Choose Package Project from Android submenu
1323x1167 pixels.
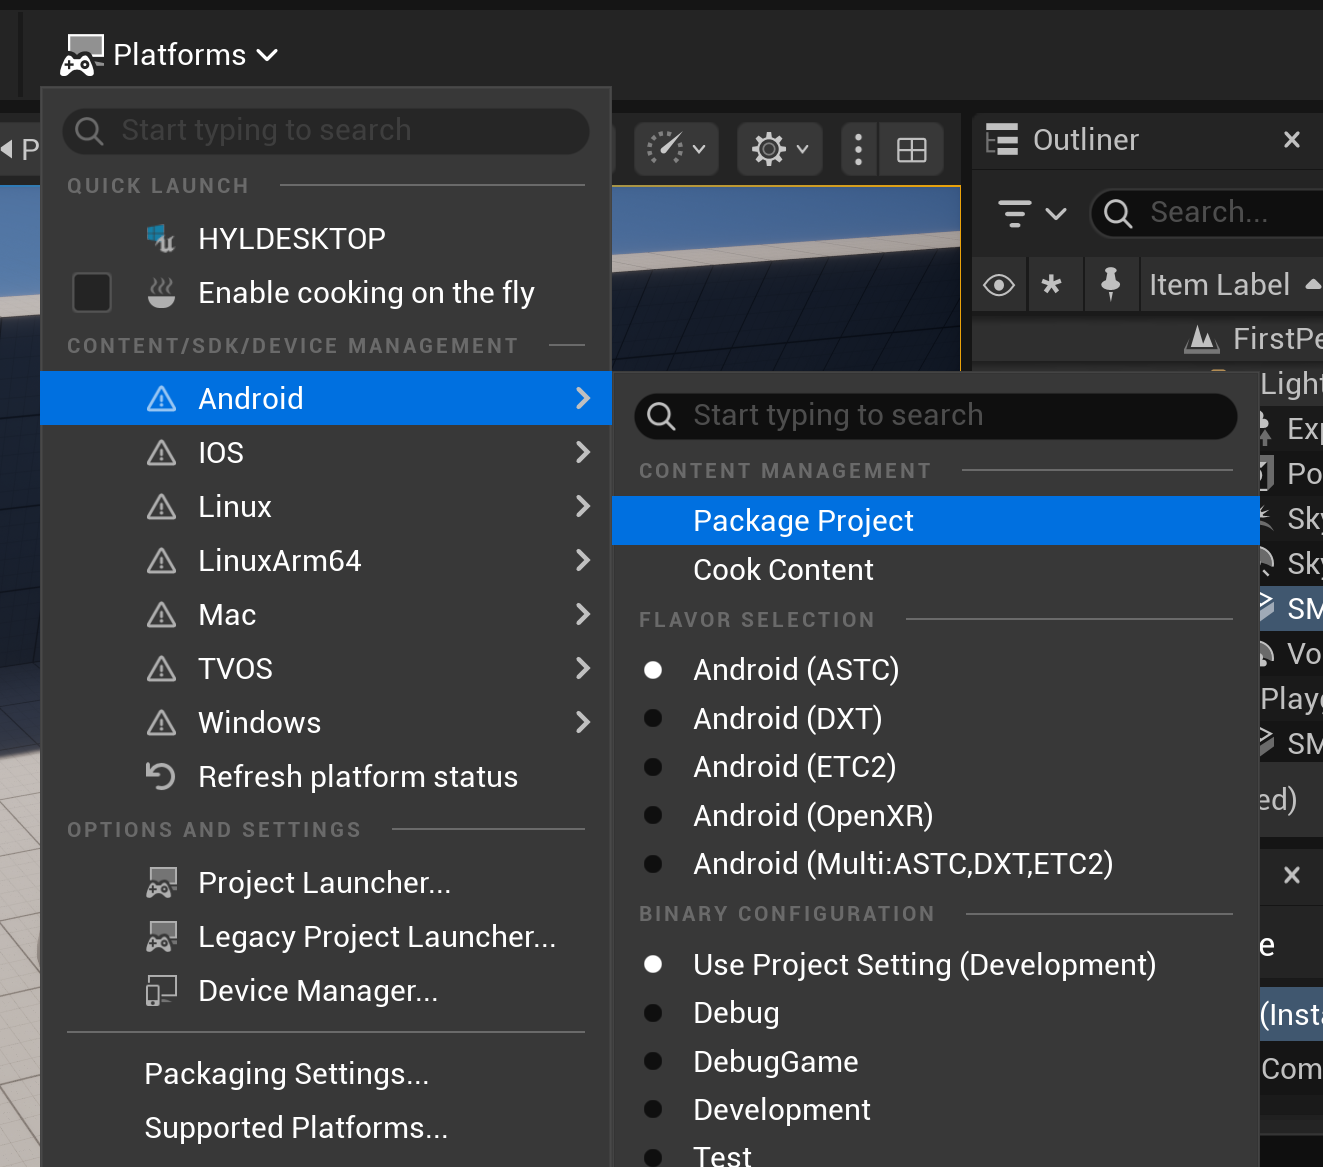coord(803,521)
